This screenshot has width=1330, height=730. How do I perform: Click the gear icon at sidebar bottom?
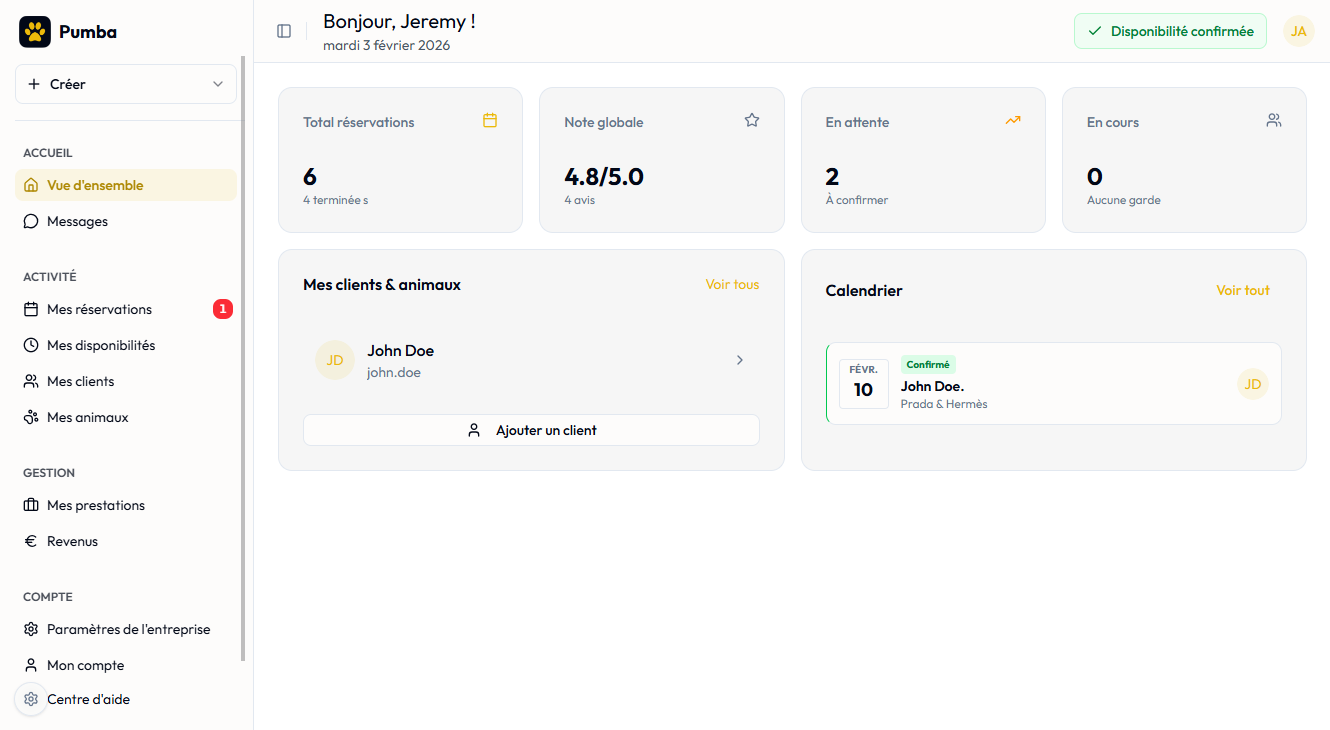coord(31,699)
